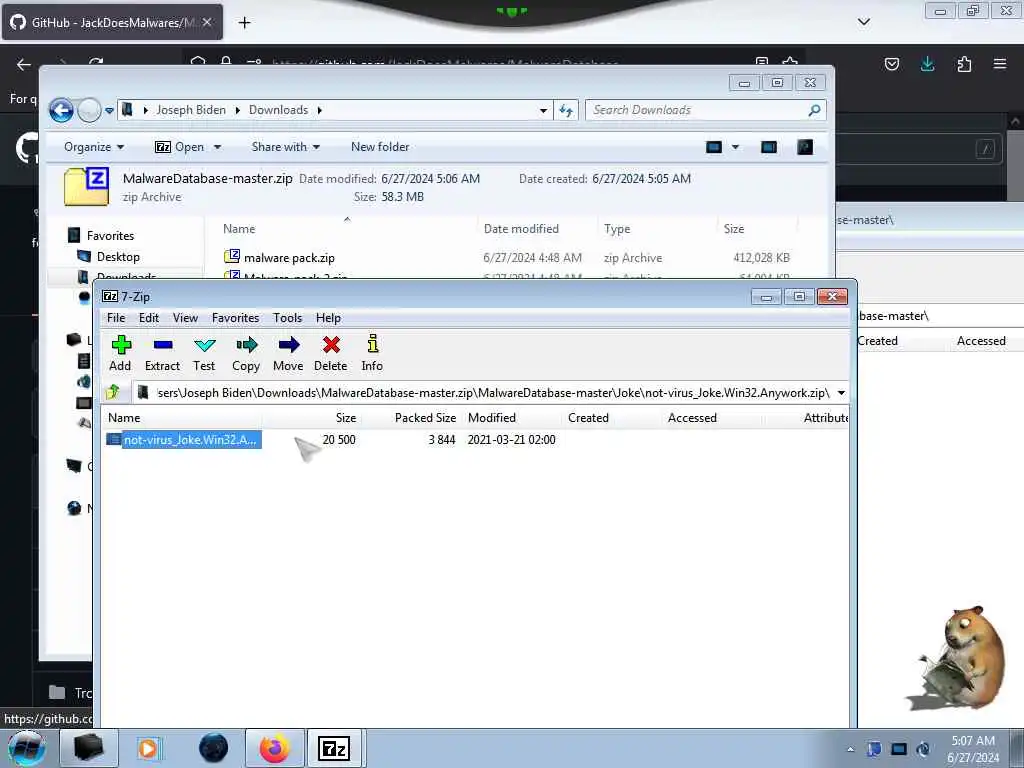Go up one folder level in 7-Zip

tap(113, 392)
